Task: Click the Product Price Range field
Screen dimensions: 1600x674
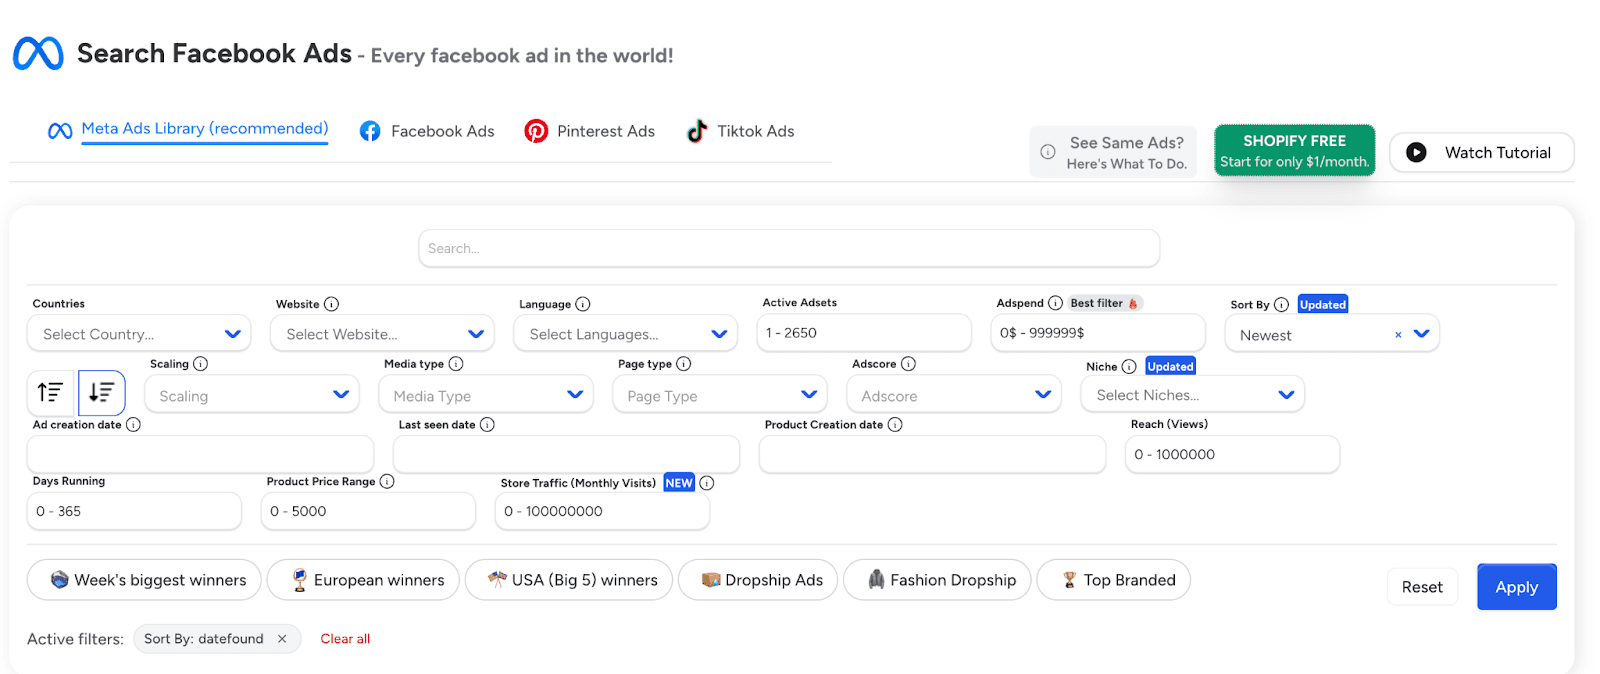Action: (x=368, y=511)
